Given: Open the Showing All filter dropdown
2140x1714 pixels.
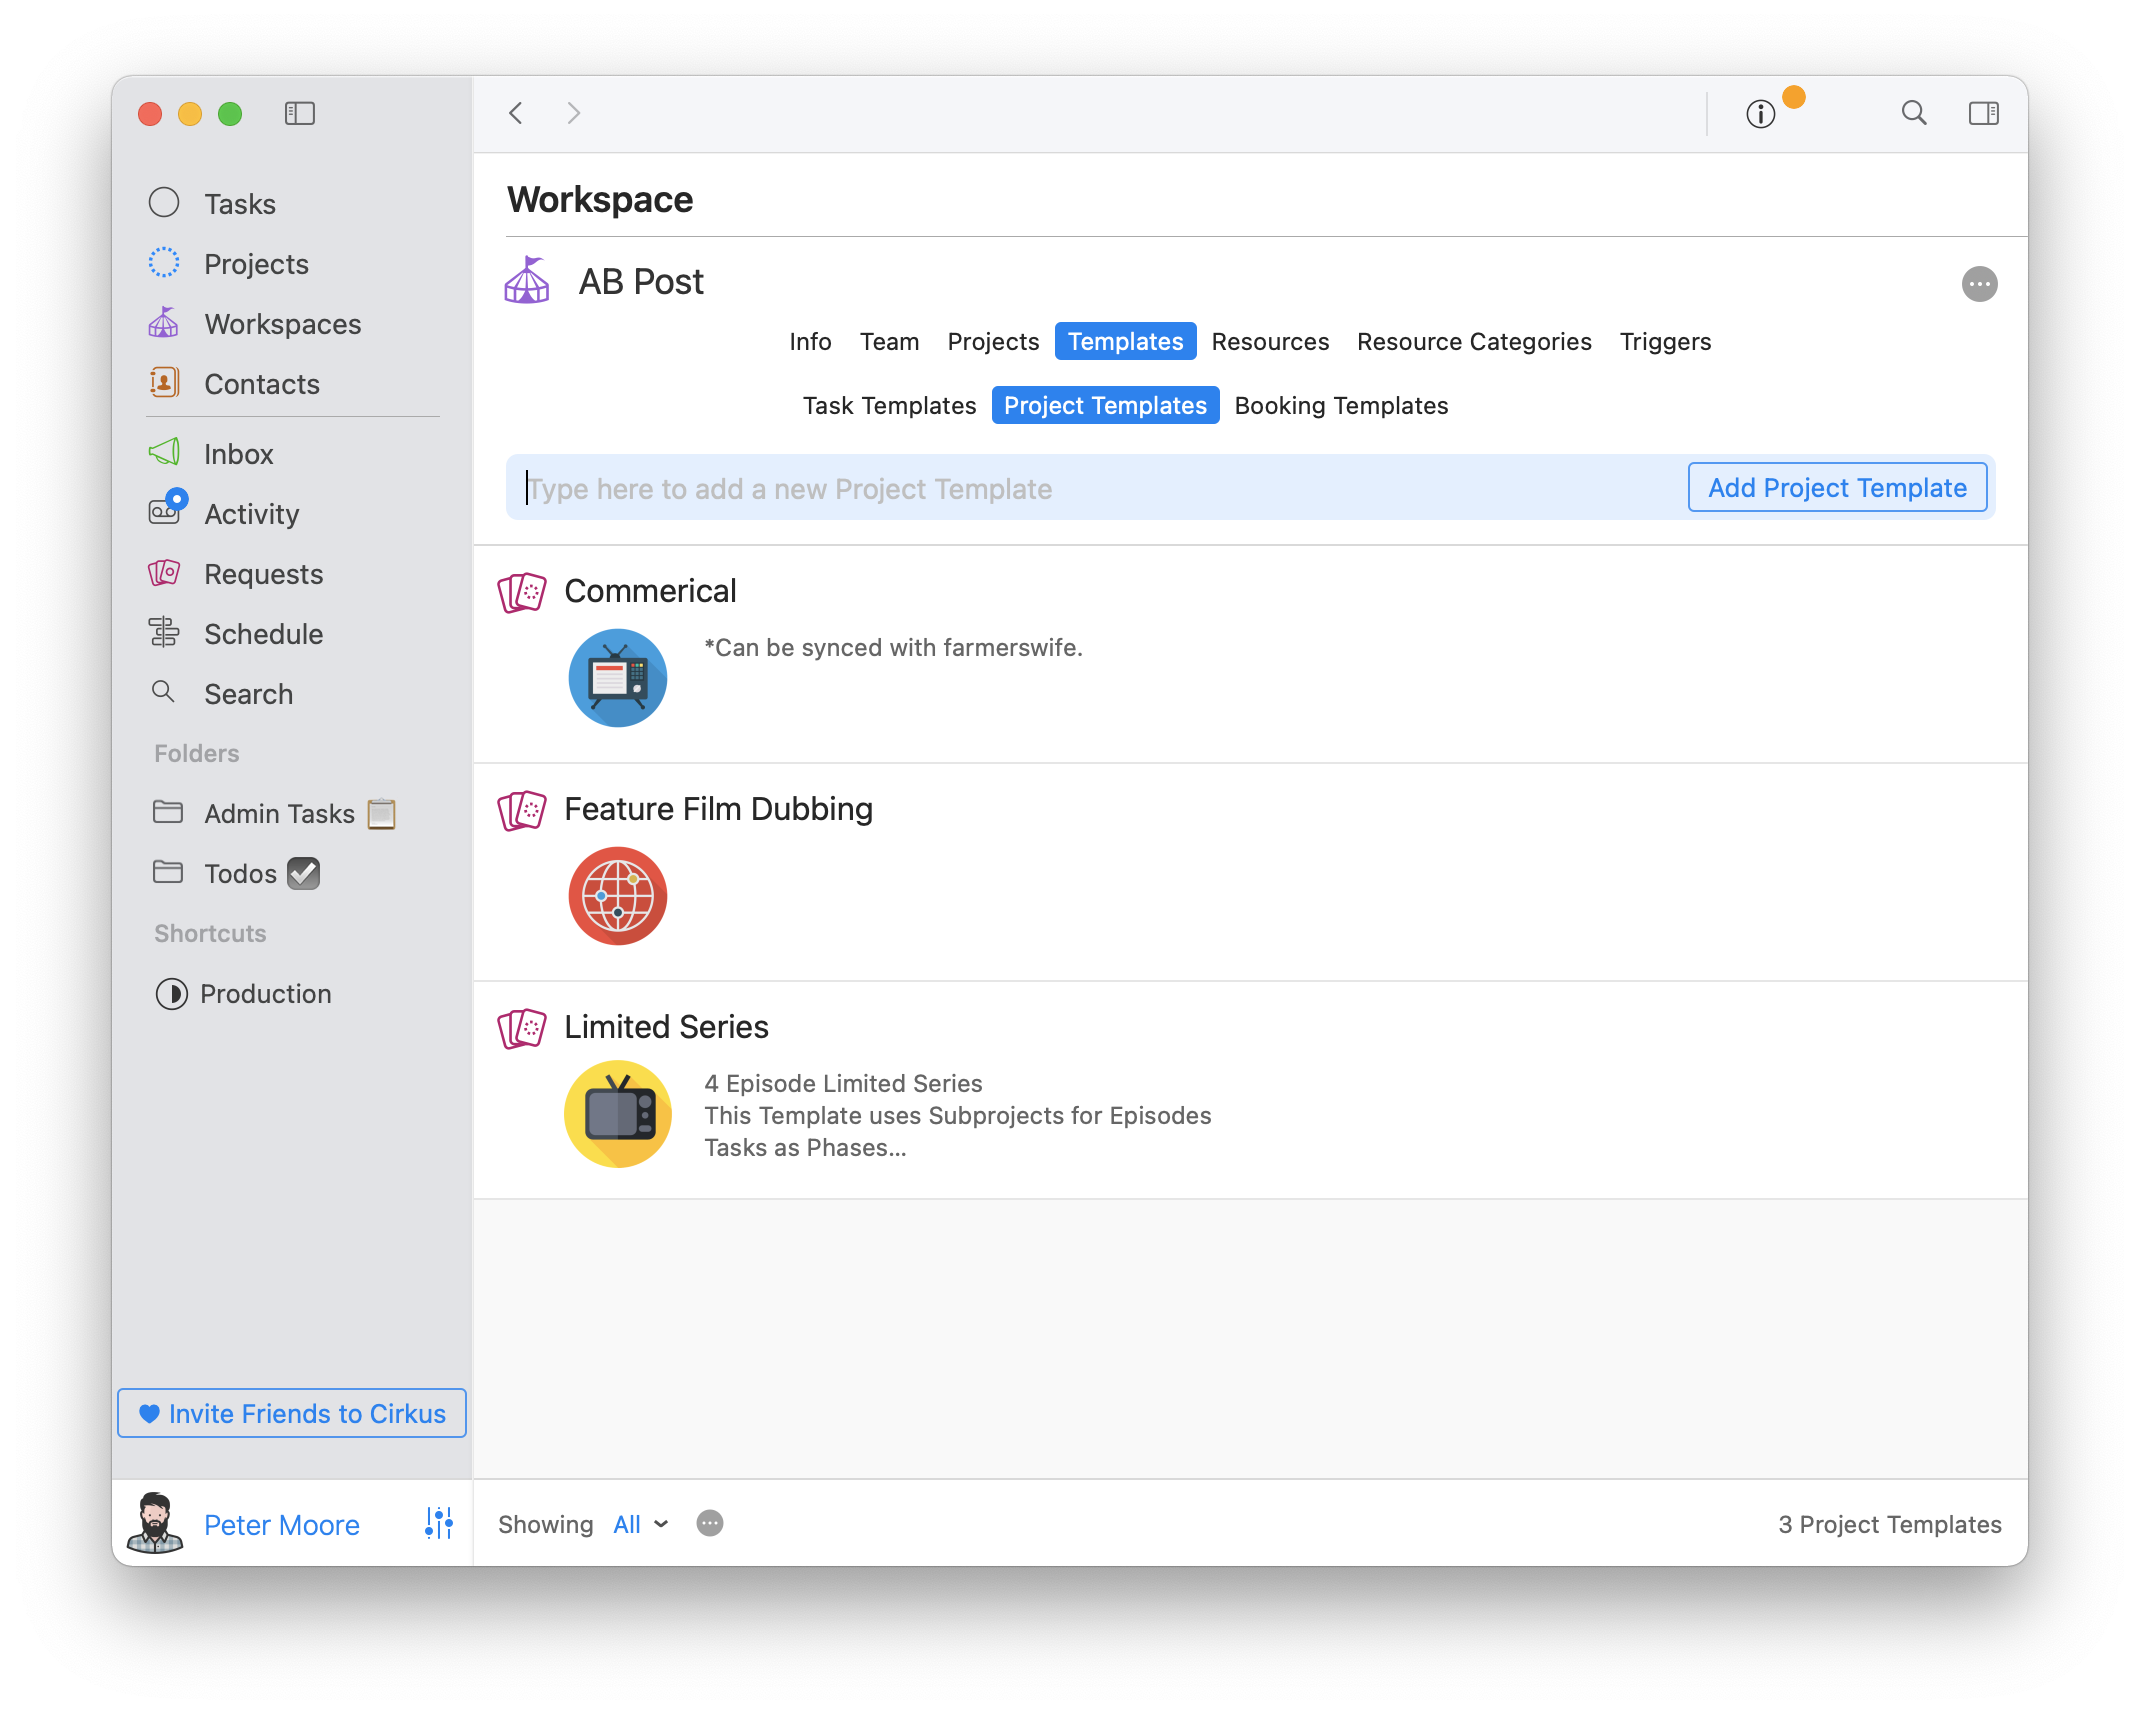Looking at the screenshot, I should (640, 1524).
